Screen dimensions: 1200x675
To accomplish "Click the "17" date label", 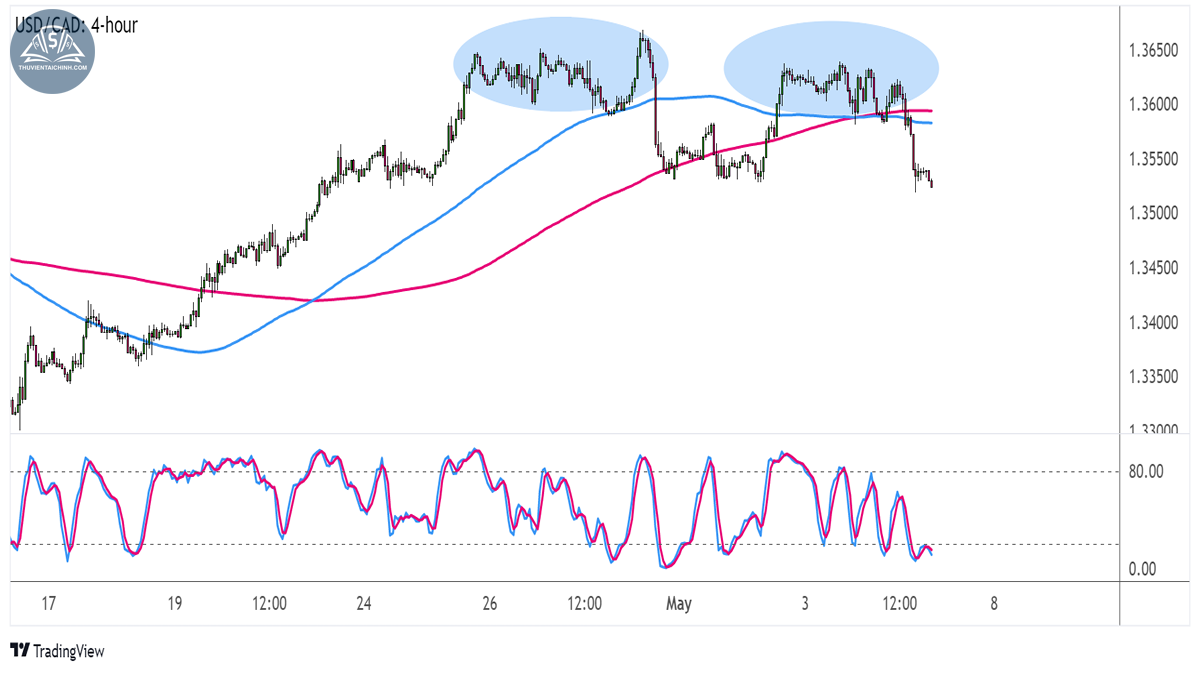I will (x=49, y=604).
